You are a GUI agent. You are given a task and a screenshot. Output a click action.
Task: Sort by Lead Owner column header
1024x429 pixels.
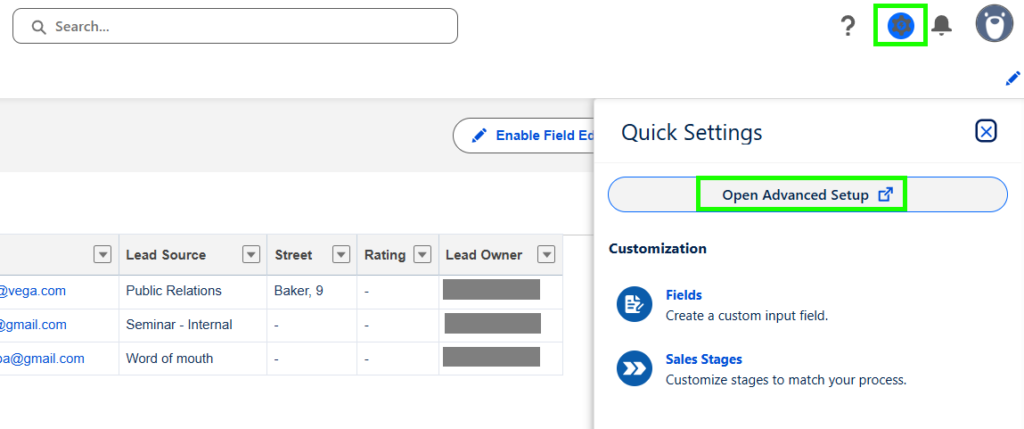click(x=484, y=255)
